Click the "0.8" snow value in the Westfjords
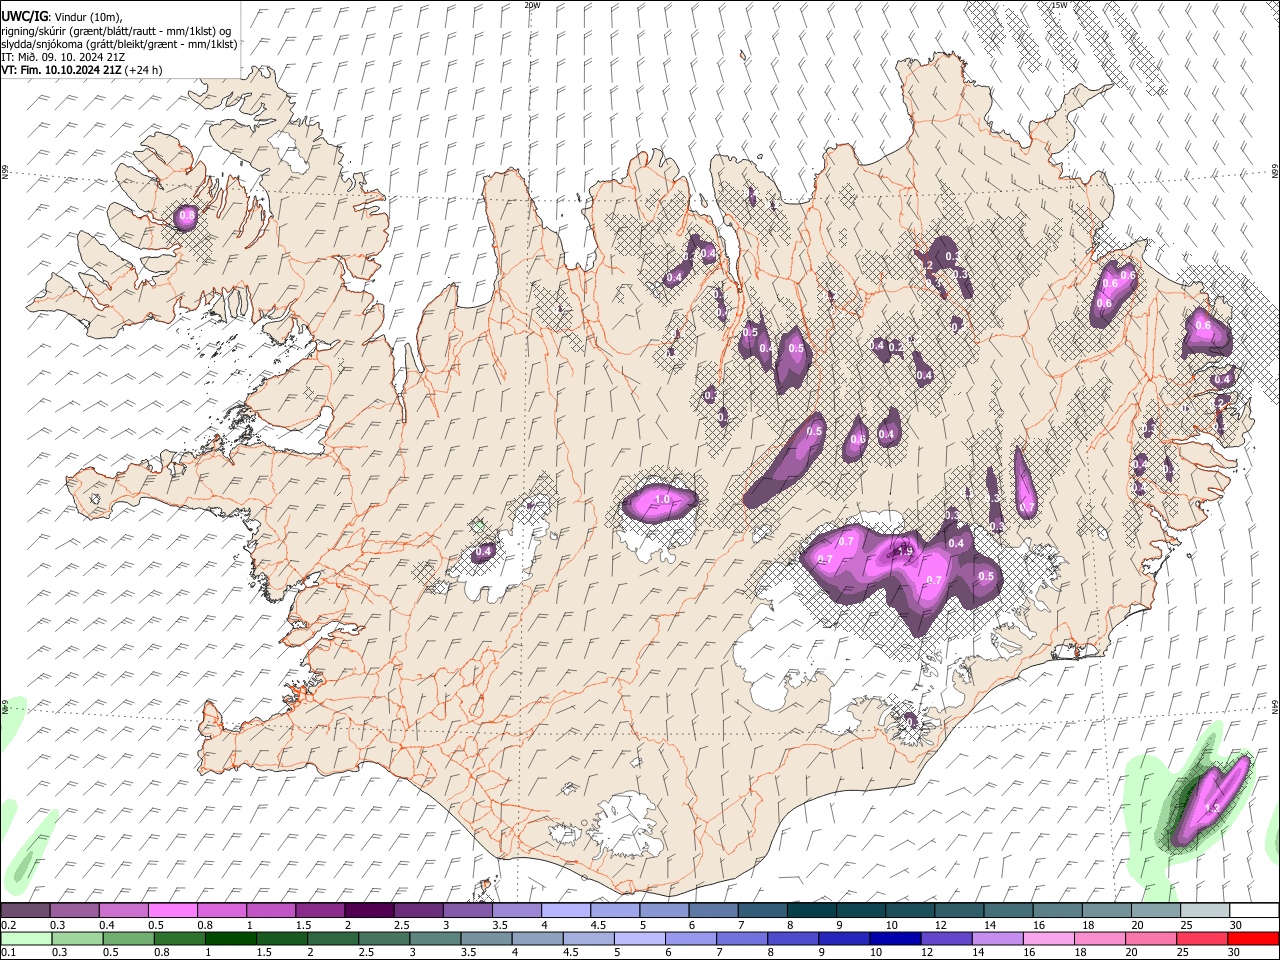The width and height of the screenshot is (1280, 960). point(186,216)
